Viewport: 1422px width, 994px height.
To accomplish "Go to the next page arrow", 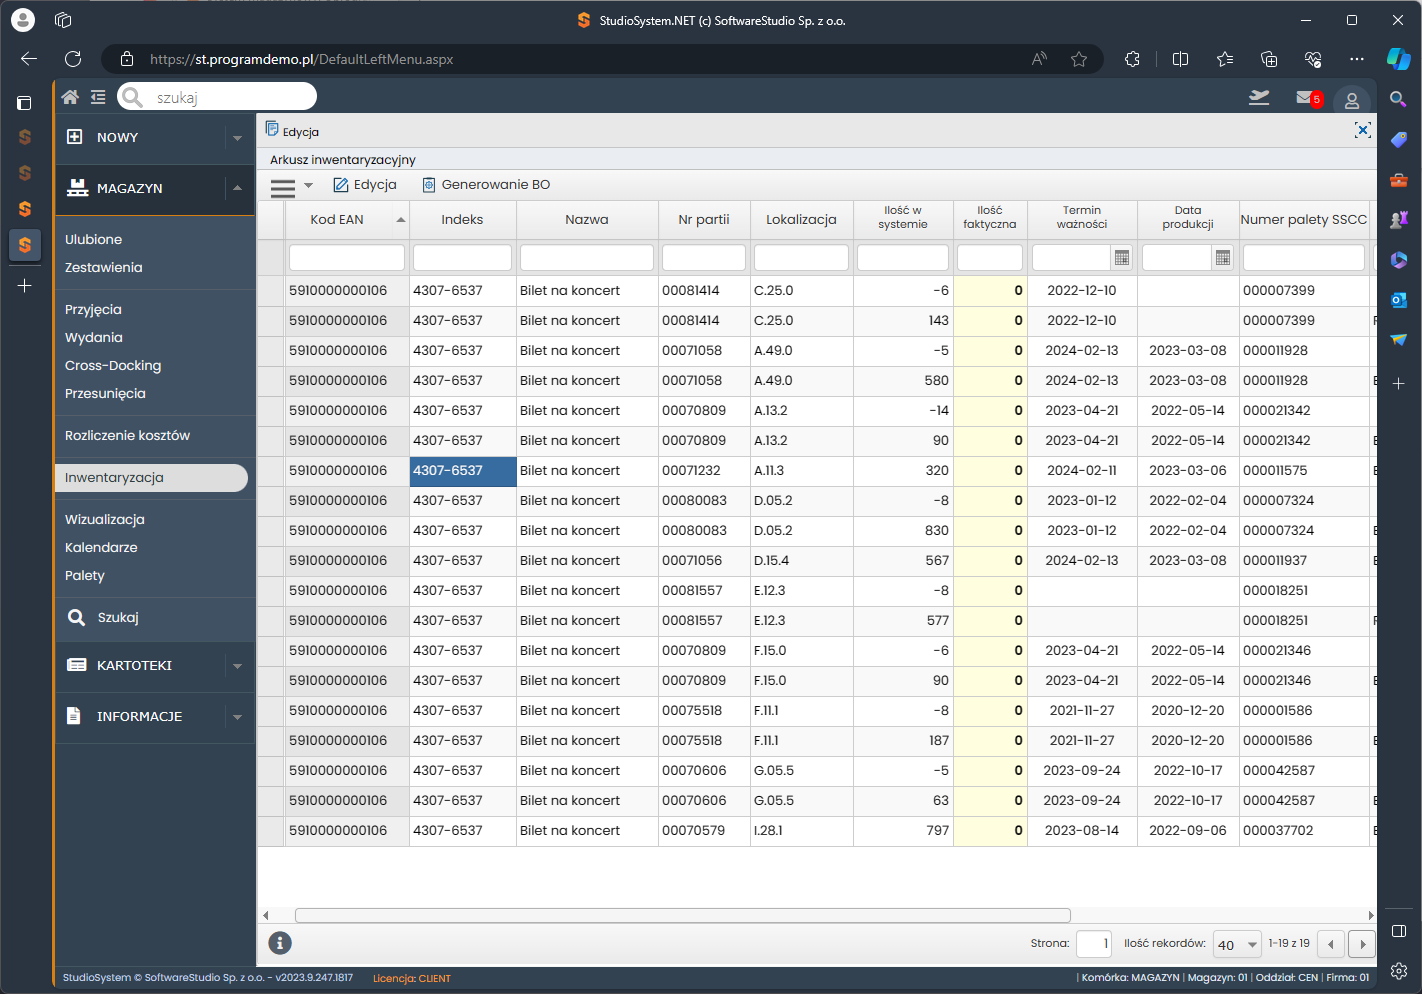I will click(x=1362, y=944).
